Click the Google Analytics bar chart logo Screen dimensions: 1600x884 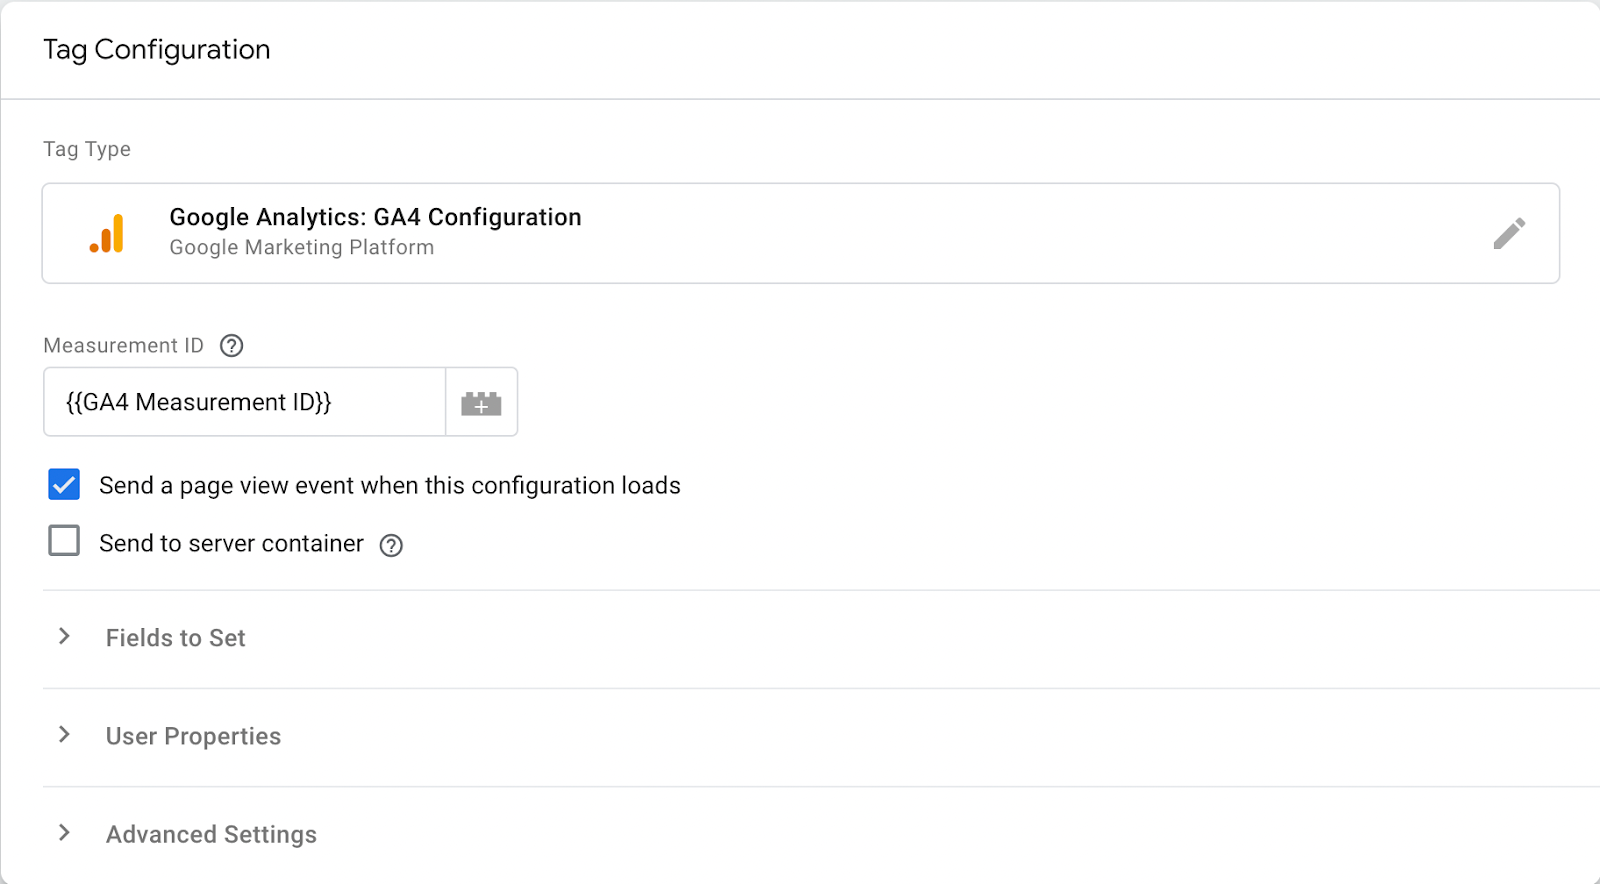[107, 233]
